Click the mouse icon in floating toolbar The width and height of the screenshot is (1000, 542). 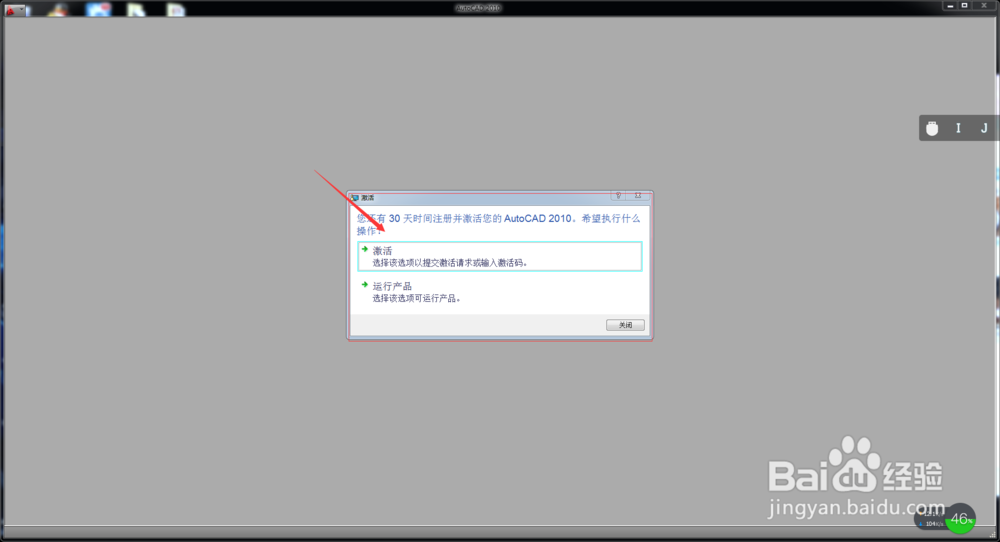(x=932, y=128)
